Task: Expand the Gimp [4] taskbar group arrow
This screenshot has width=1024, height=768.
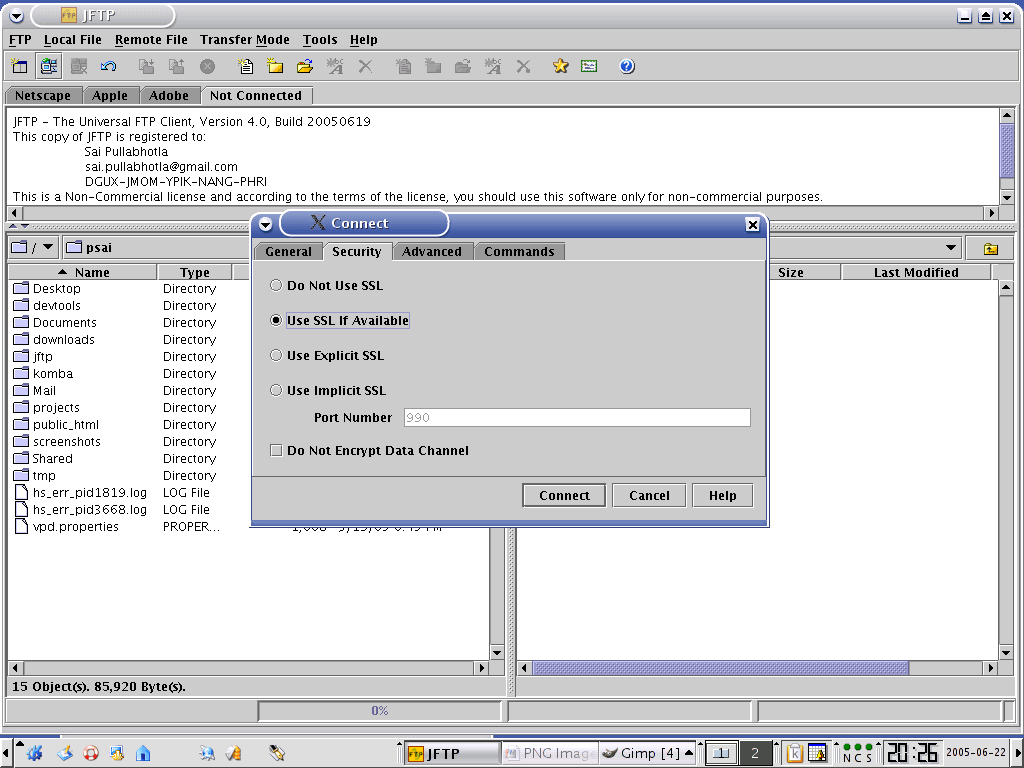Action: (688, 753)
